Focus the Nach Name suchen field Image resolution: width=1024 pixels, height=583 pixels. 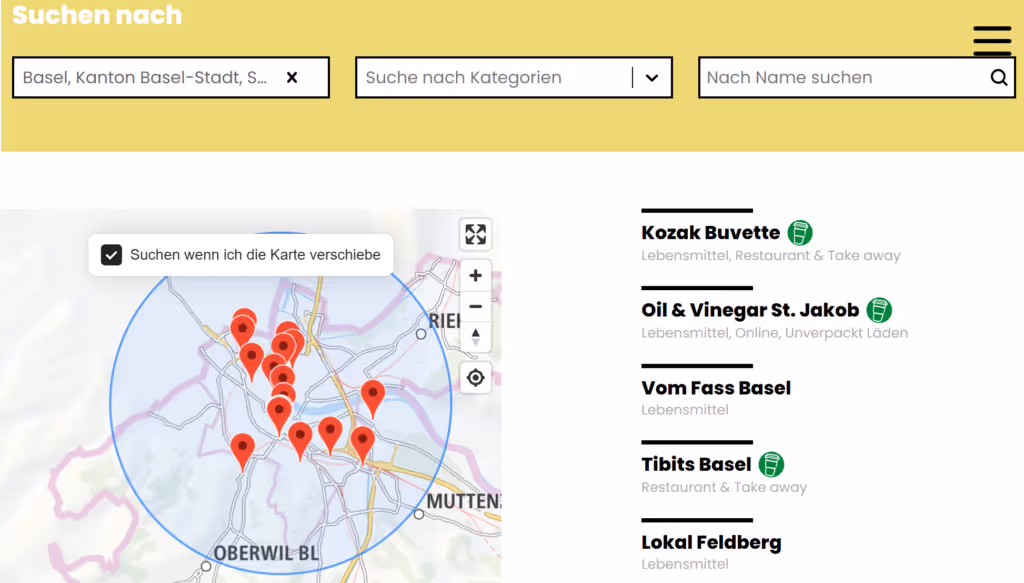pos(856,78)
